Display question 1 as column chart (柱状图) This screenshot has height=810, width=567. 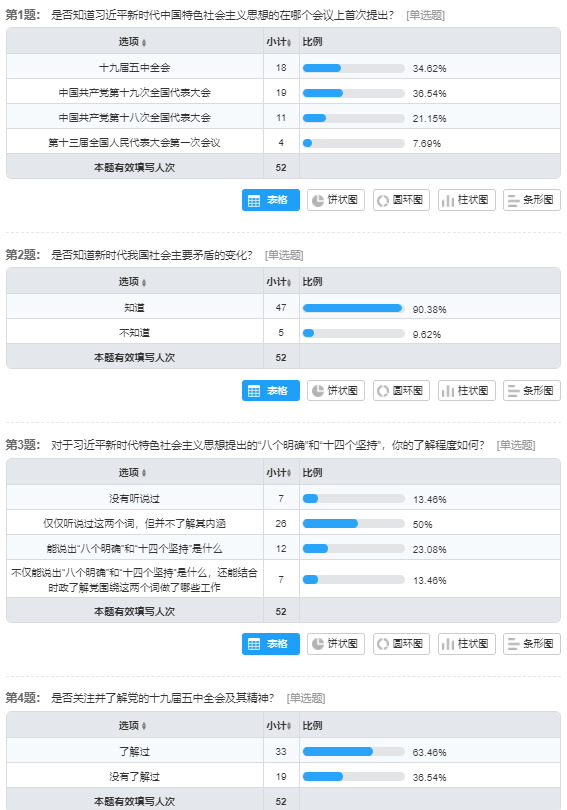point(466,200)
